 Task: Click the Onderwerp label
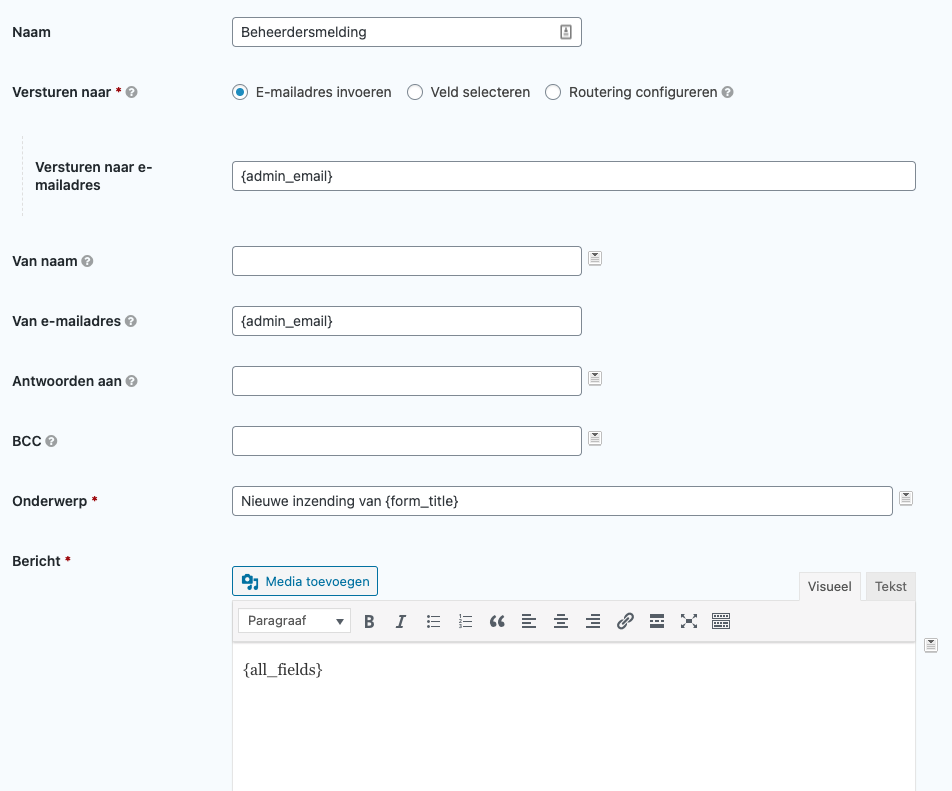tap(50, 501)
